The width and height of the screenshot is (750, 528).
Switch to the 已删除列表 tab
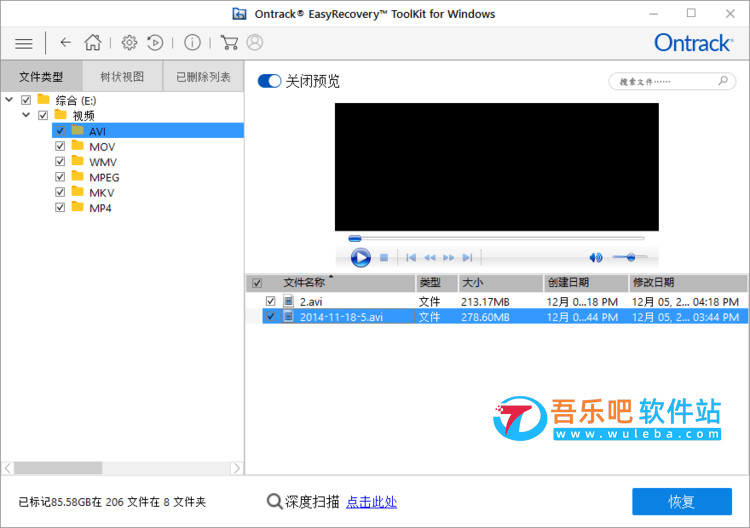tap(203, 77)
